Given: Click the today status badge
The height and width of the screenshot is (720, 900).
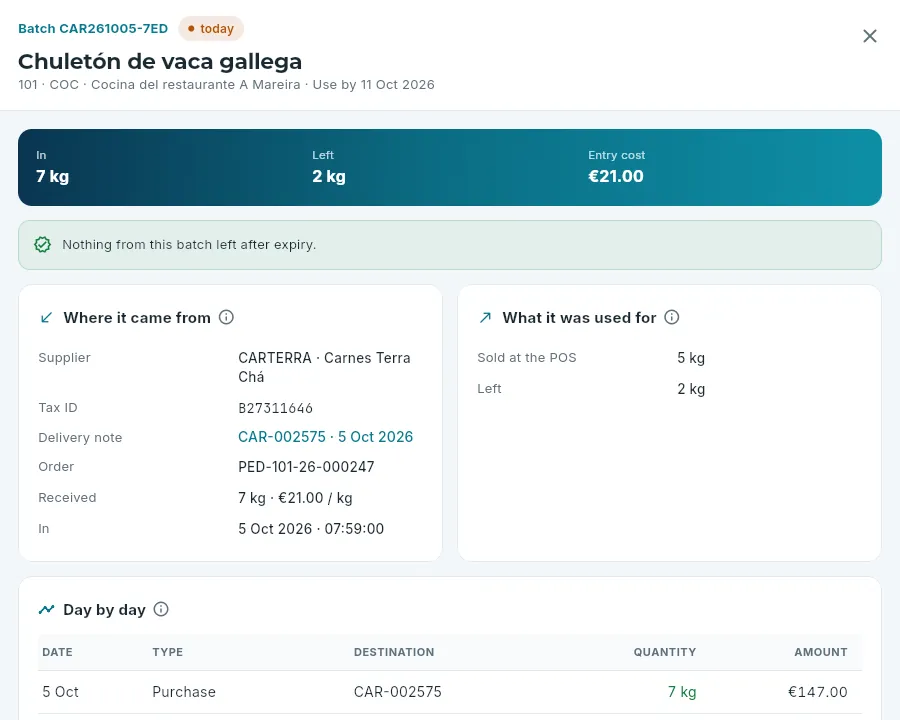Looking at the screenshot, I should tap(211, 29).
